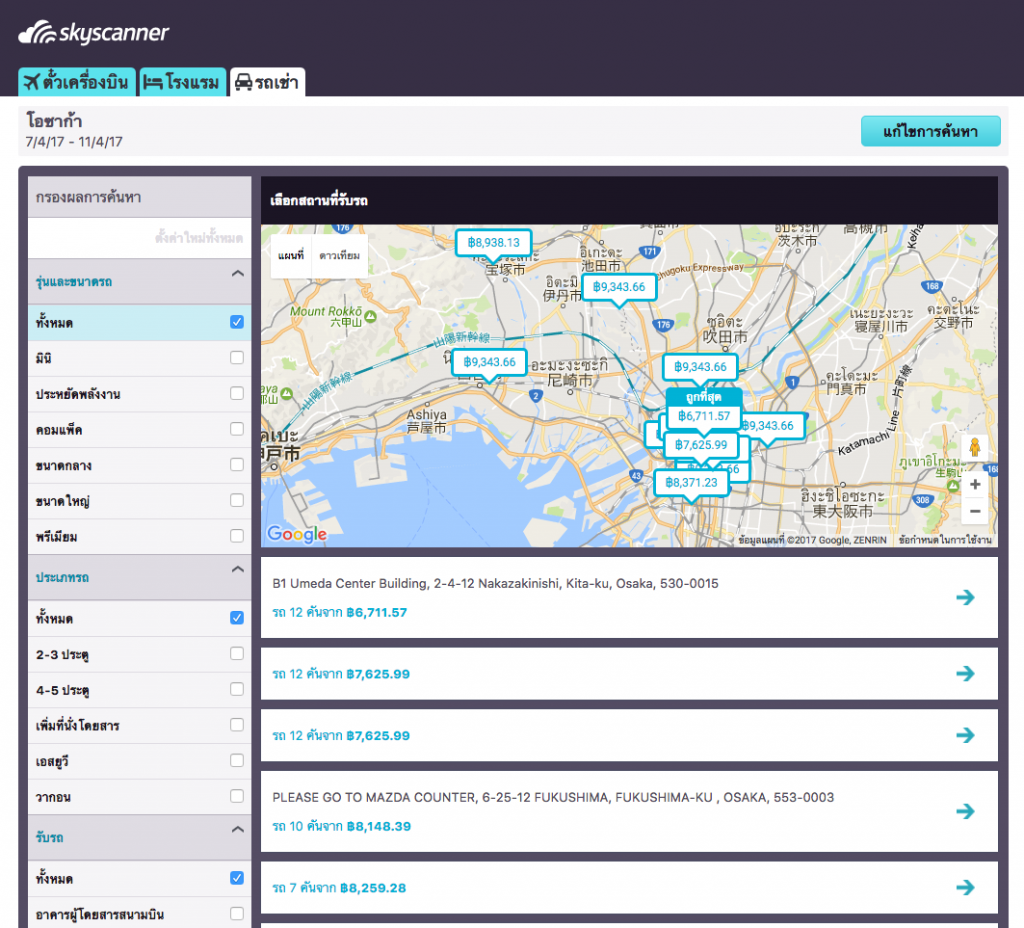Click arrow for Mazda Counter Fukushima listing
Viewport: 1024px width, 928px height.
965,811
